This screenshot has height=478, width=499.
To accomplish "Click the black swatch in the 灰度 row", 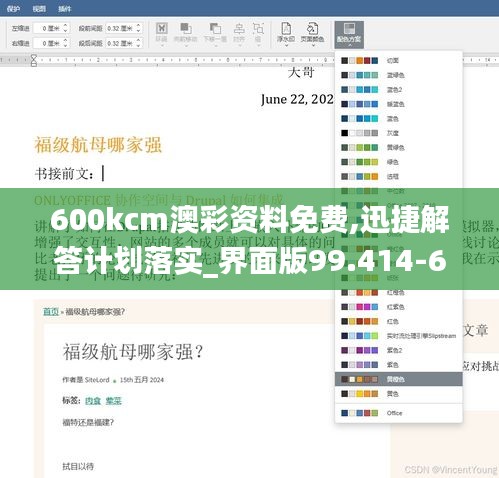I will tap(345, 133).
